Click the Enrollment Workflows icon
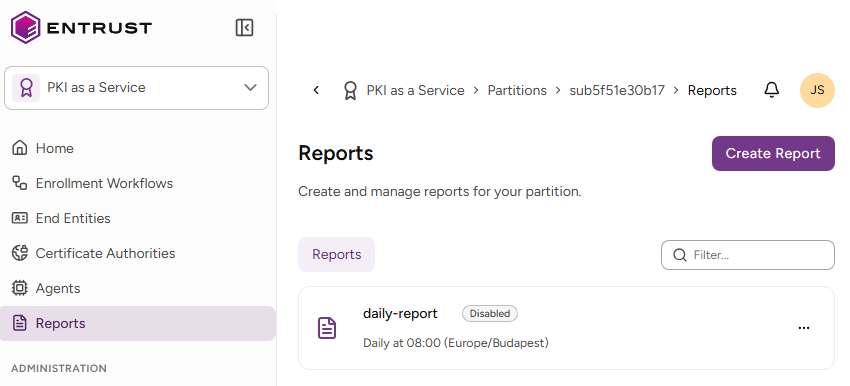850x386 pixels. 20,183
